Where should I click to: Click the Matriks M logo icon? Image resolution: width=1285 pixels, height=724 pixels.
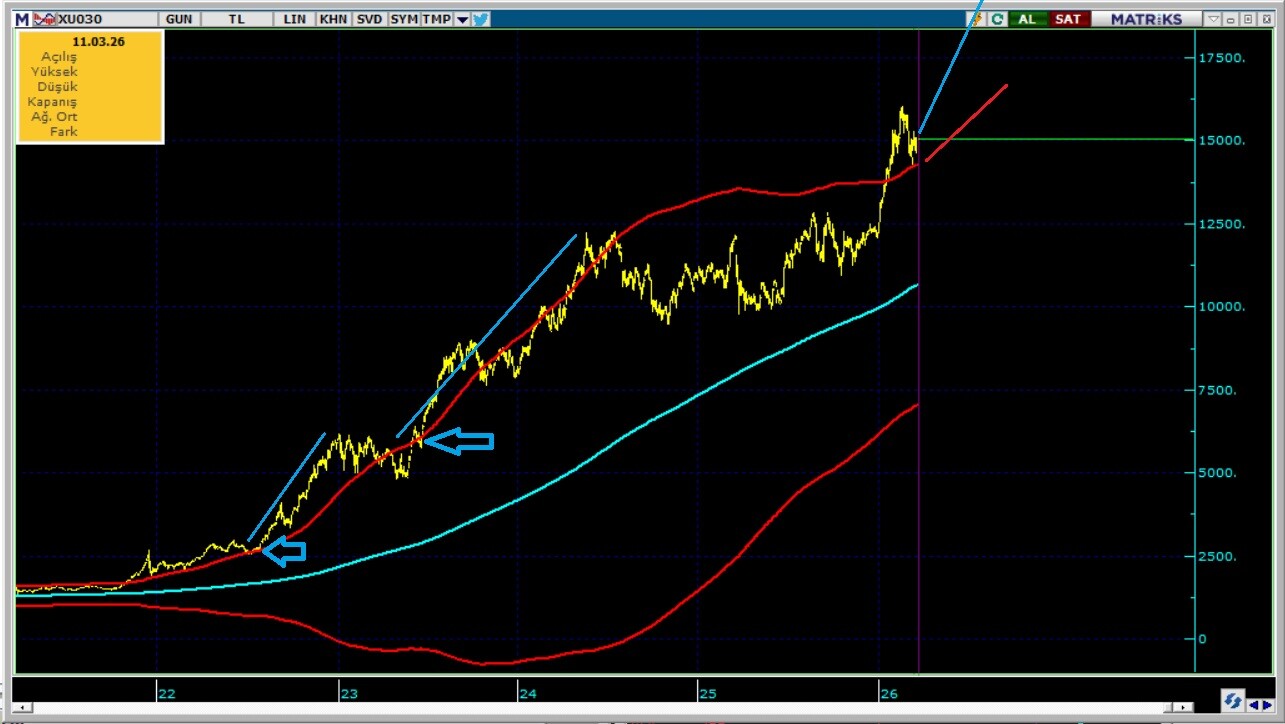pyautogui.click(x=22, y=19)
